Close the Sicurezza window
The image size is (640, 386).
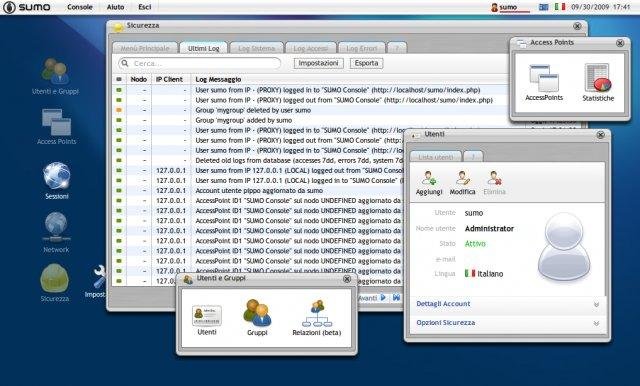pyautogui.click(x=577, y=26)
